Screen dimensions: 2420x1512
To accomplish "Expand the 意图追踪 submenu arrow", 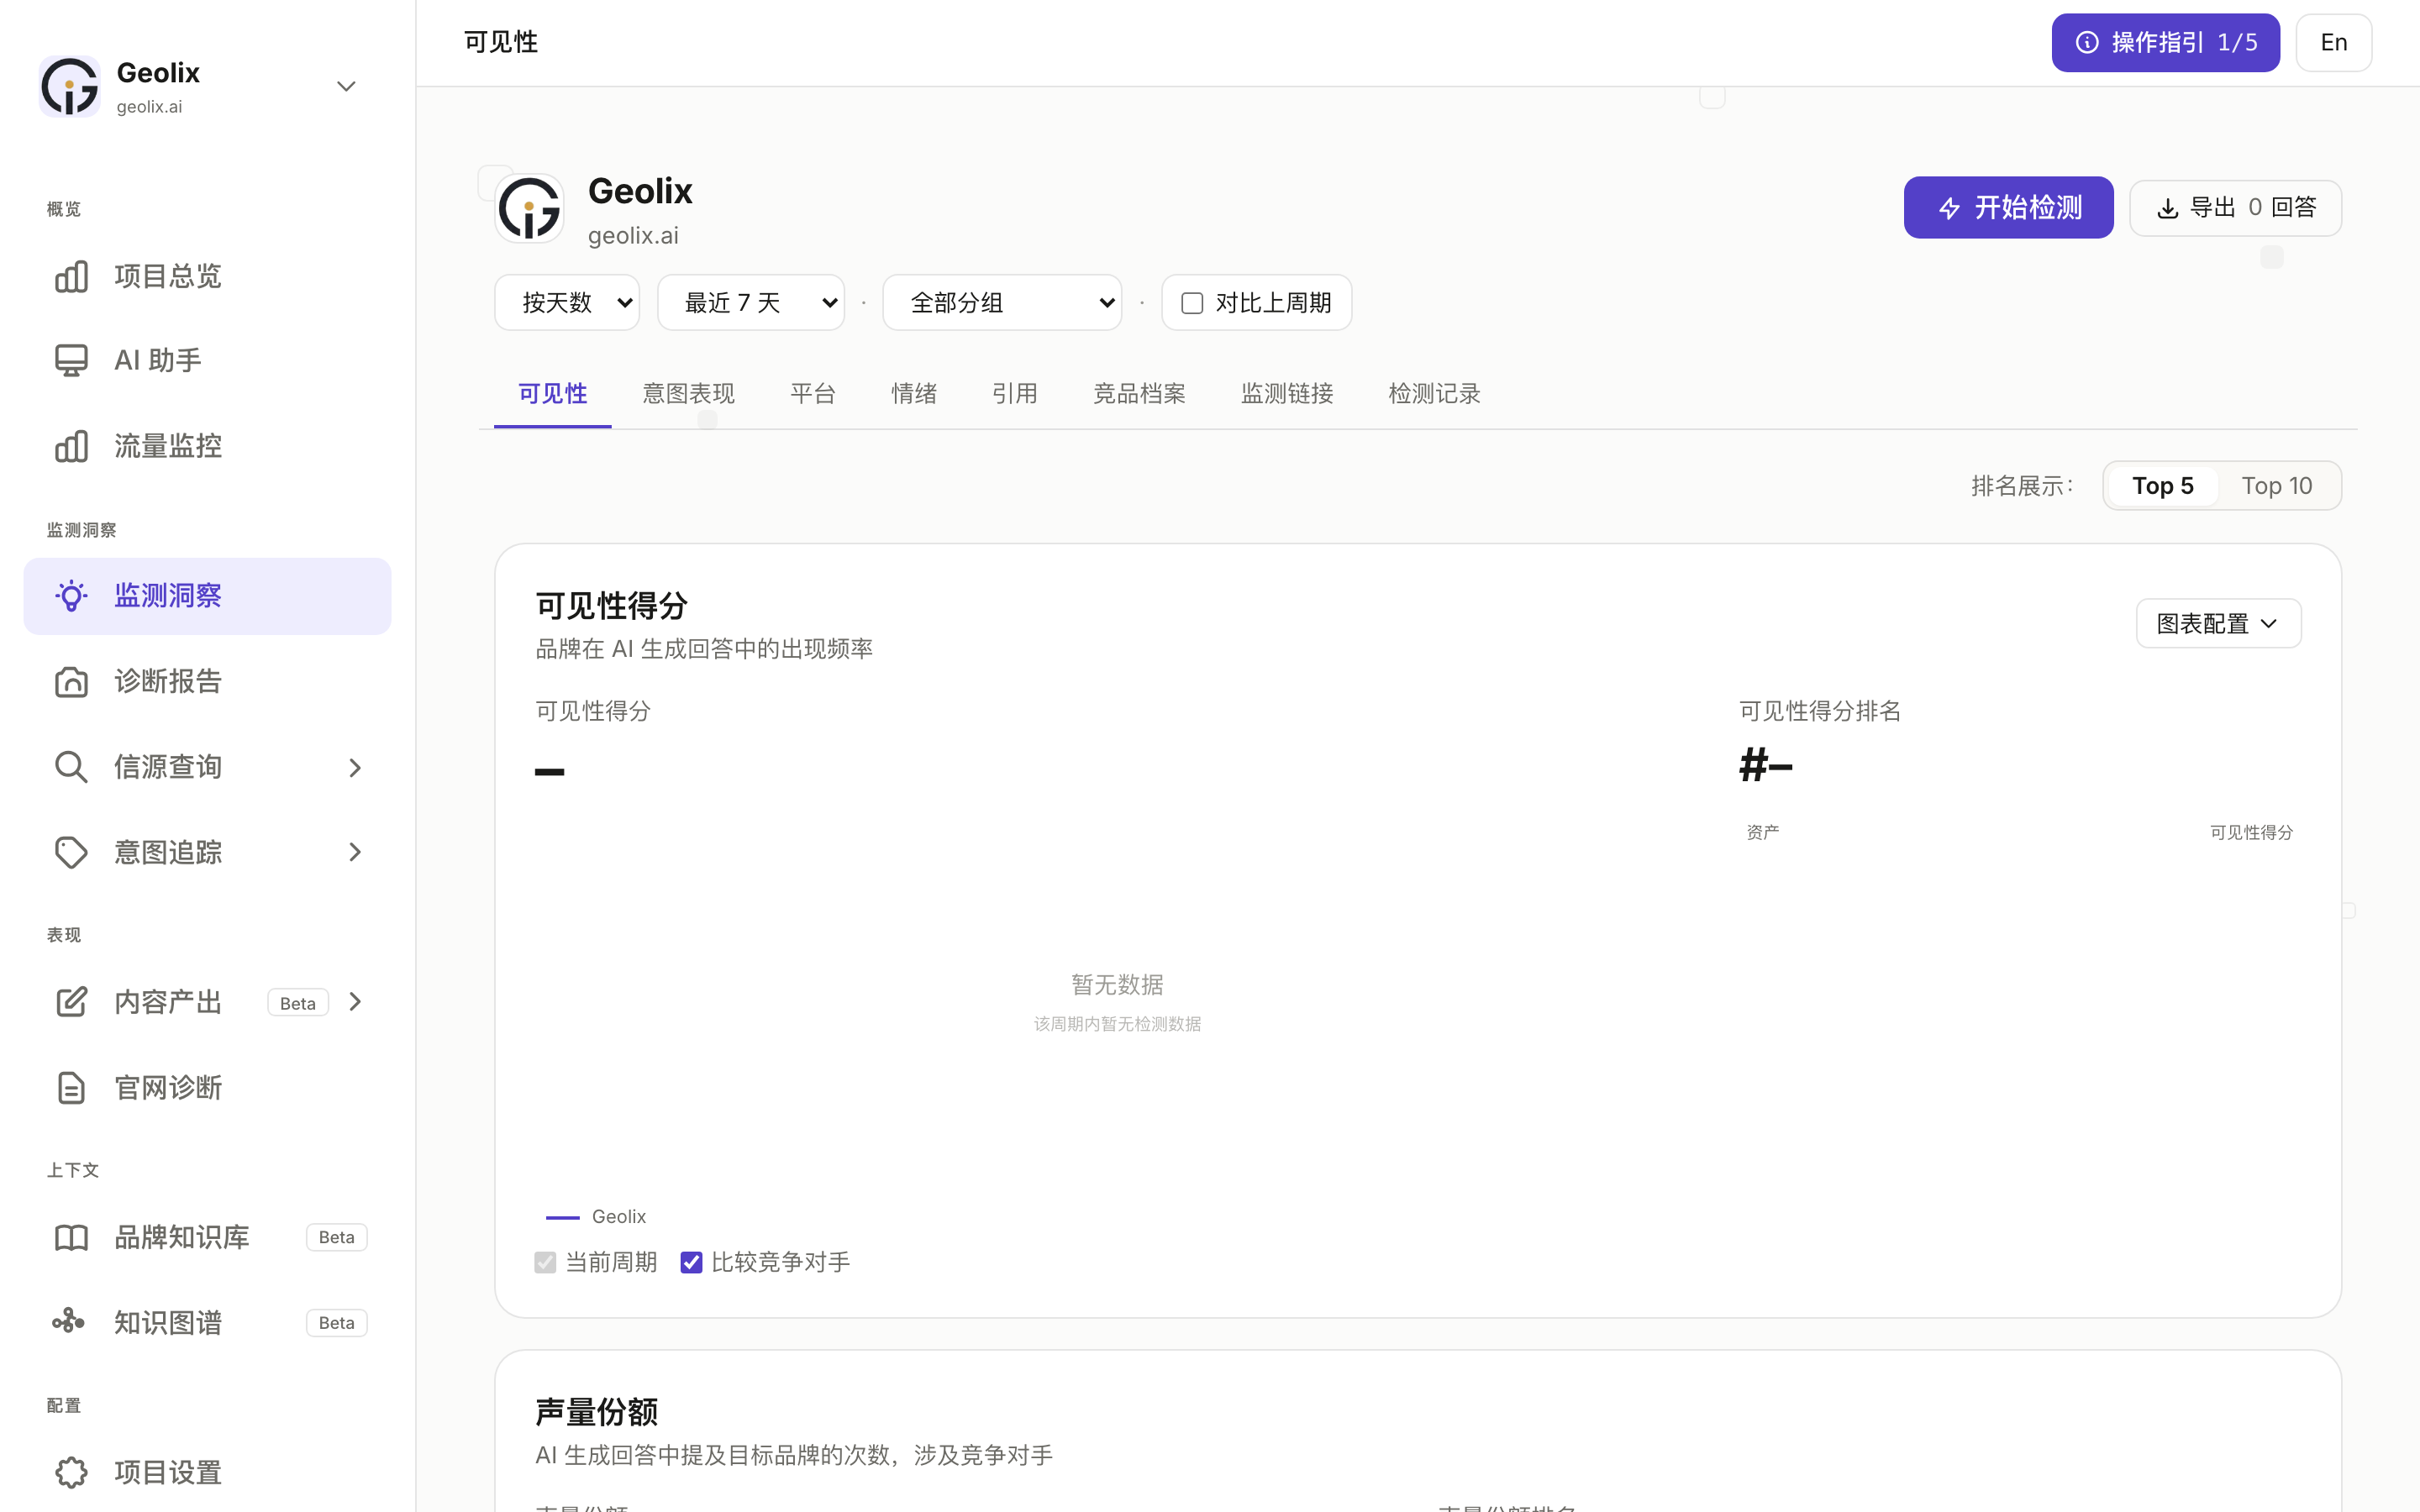I will 355,852.
